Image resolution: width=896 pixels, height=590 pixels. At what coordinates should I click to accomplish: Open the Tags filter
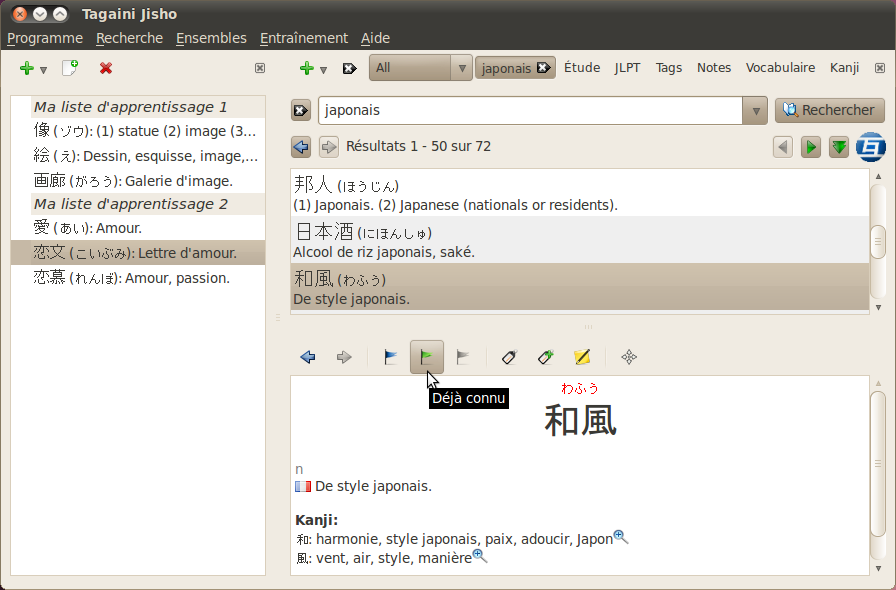(669, 67)
